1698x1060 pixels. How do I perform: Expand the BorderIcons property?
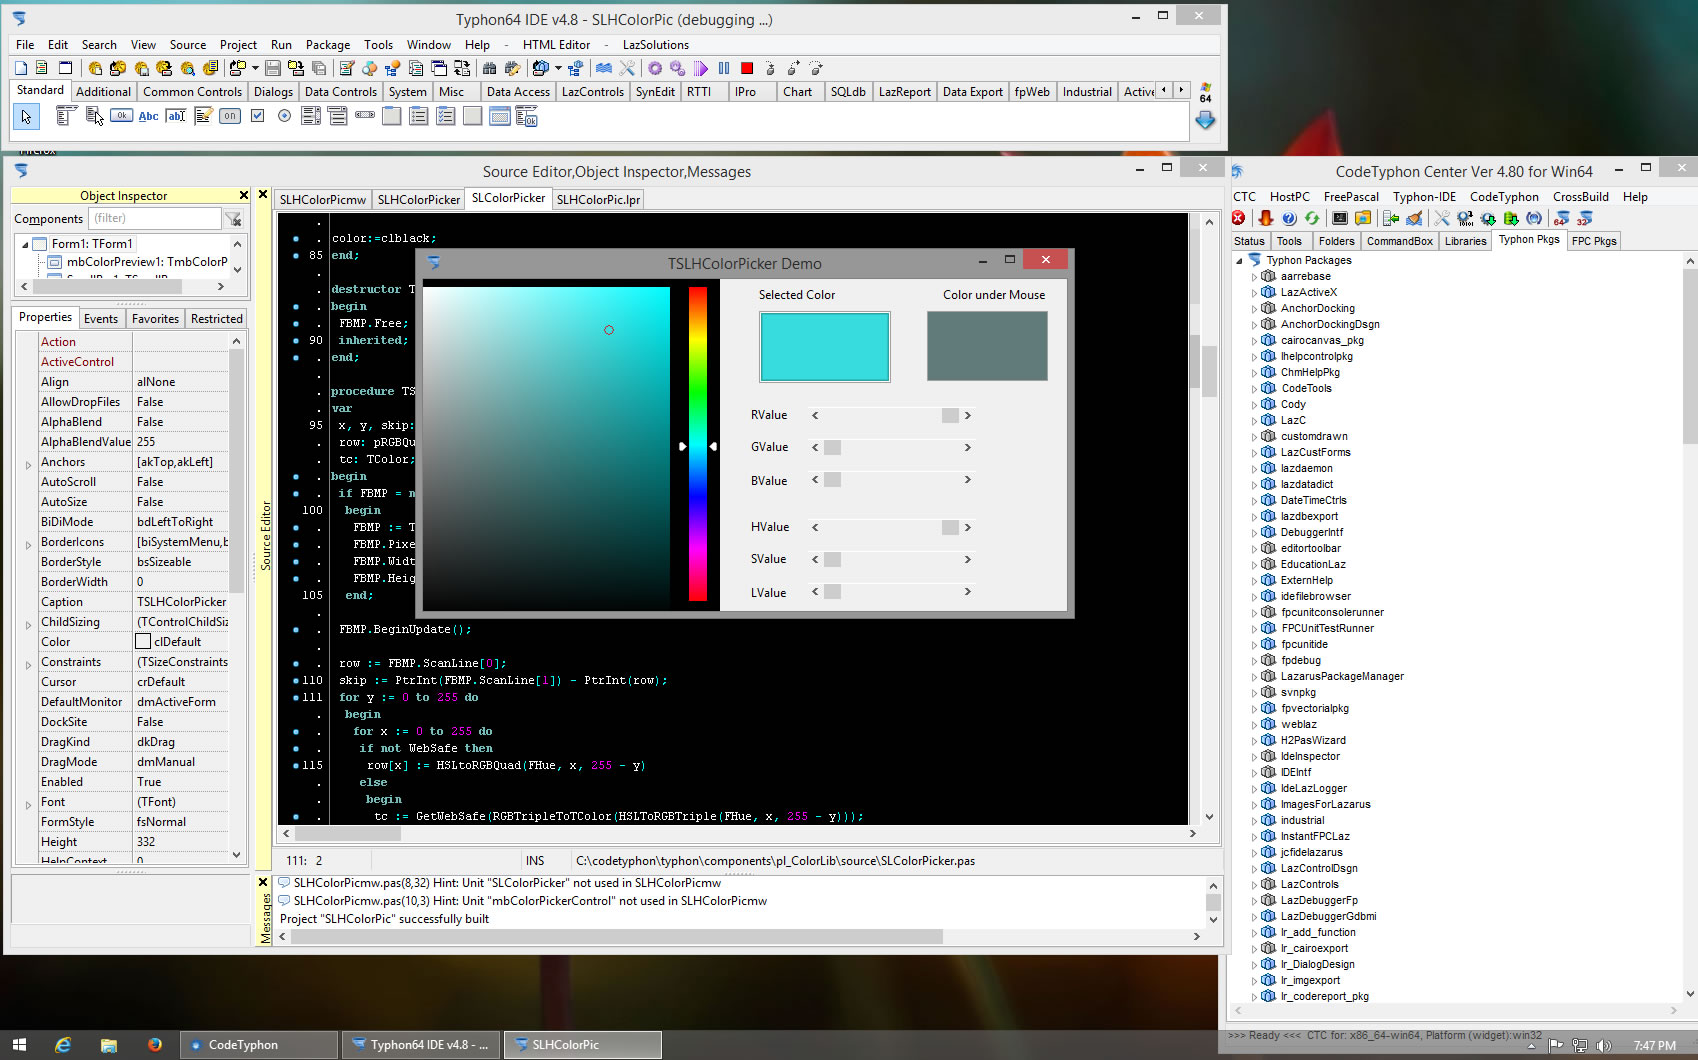coord(28,544)
